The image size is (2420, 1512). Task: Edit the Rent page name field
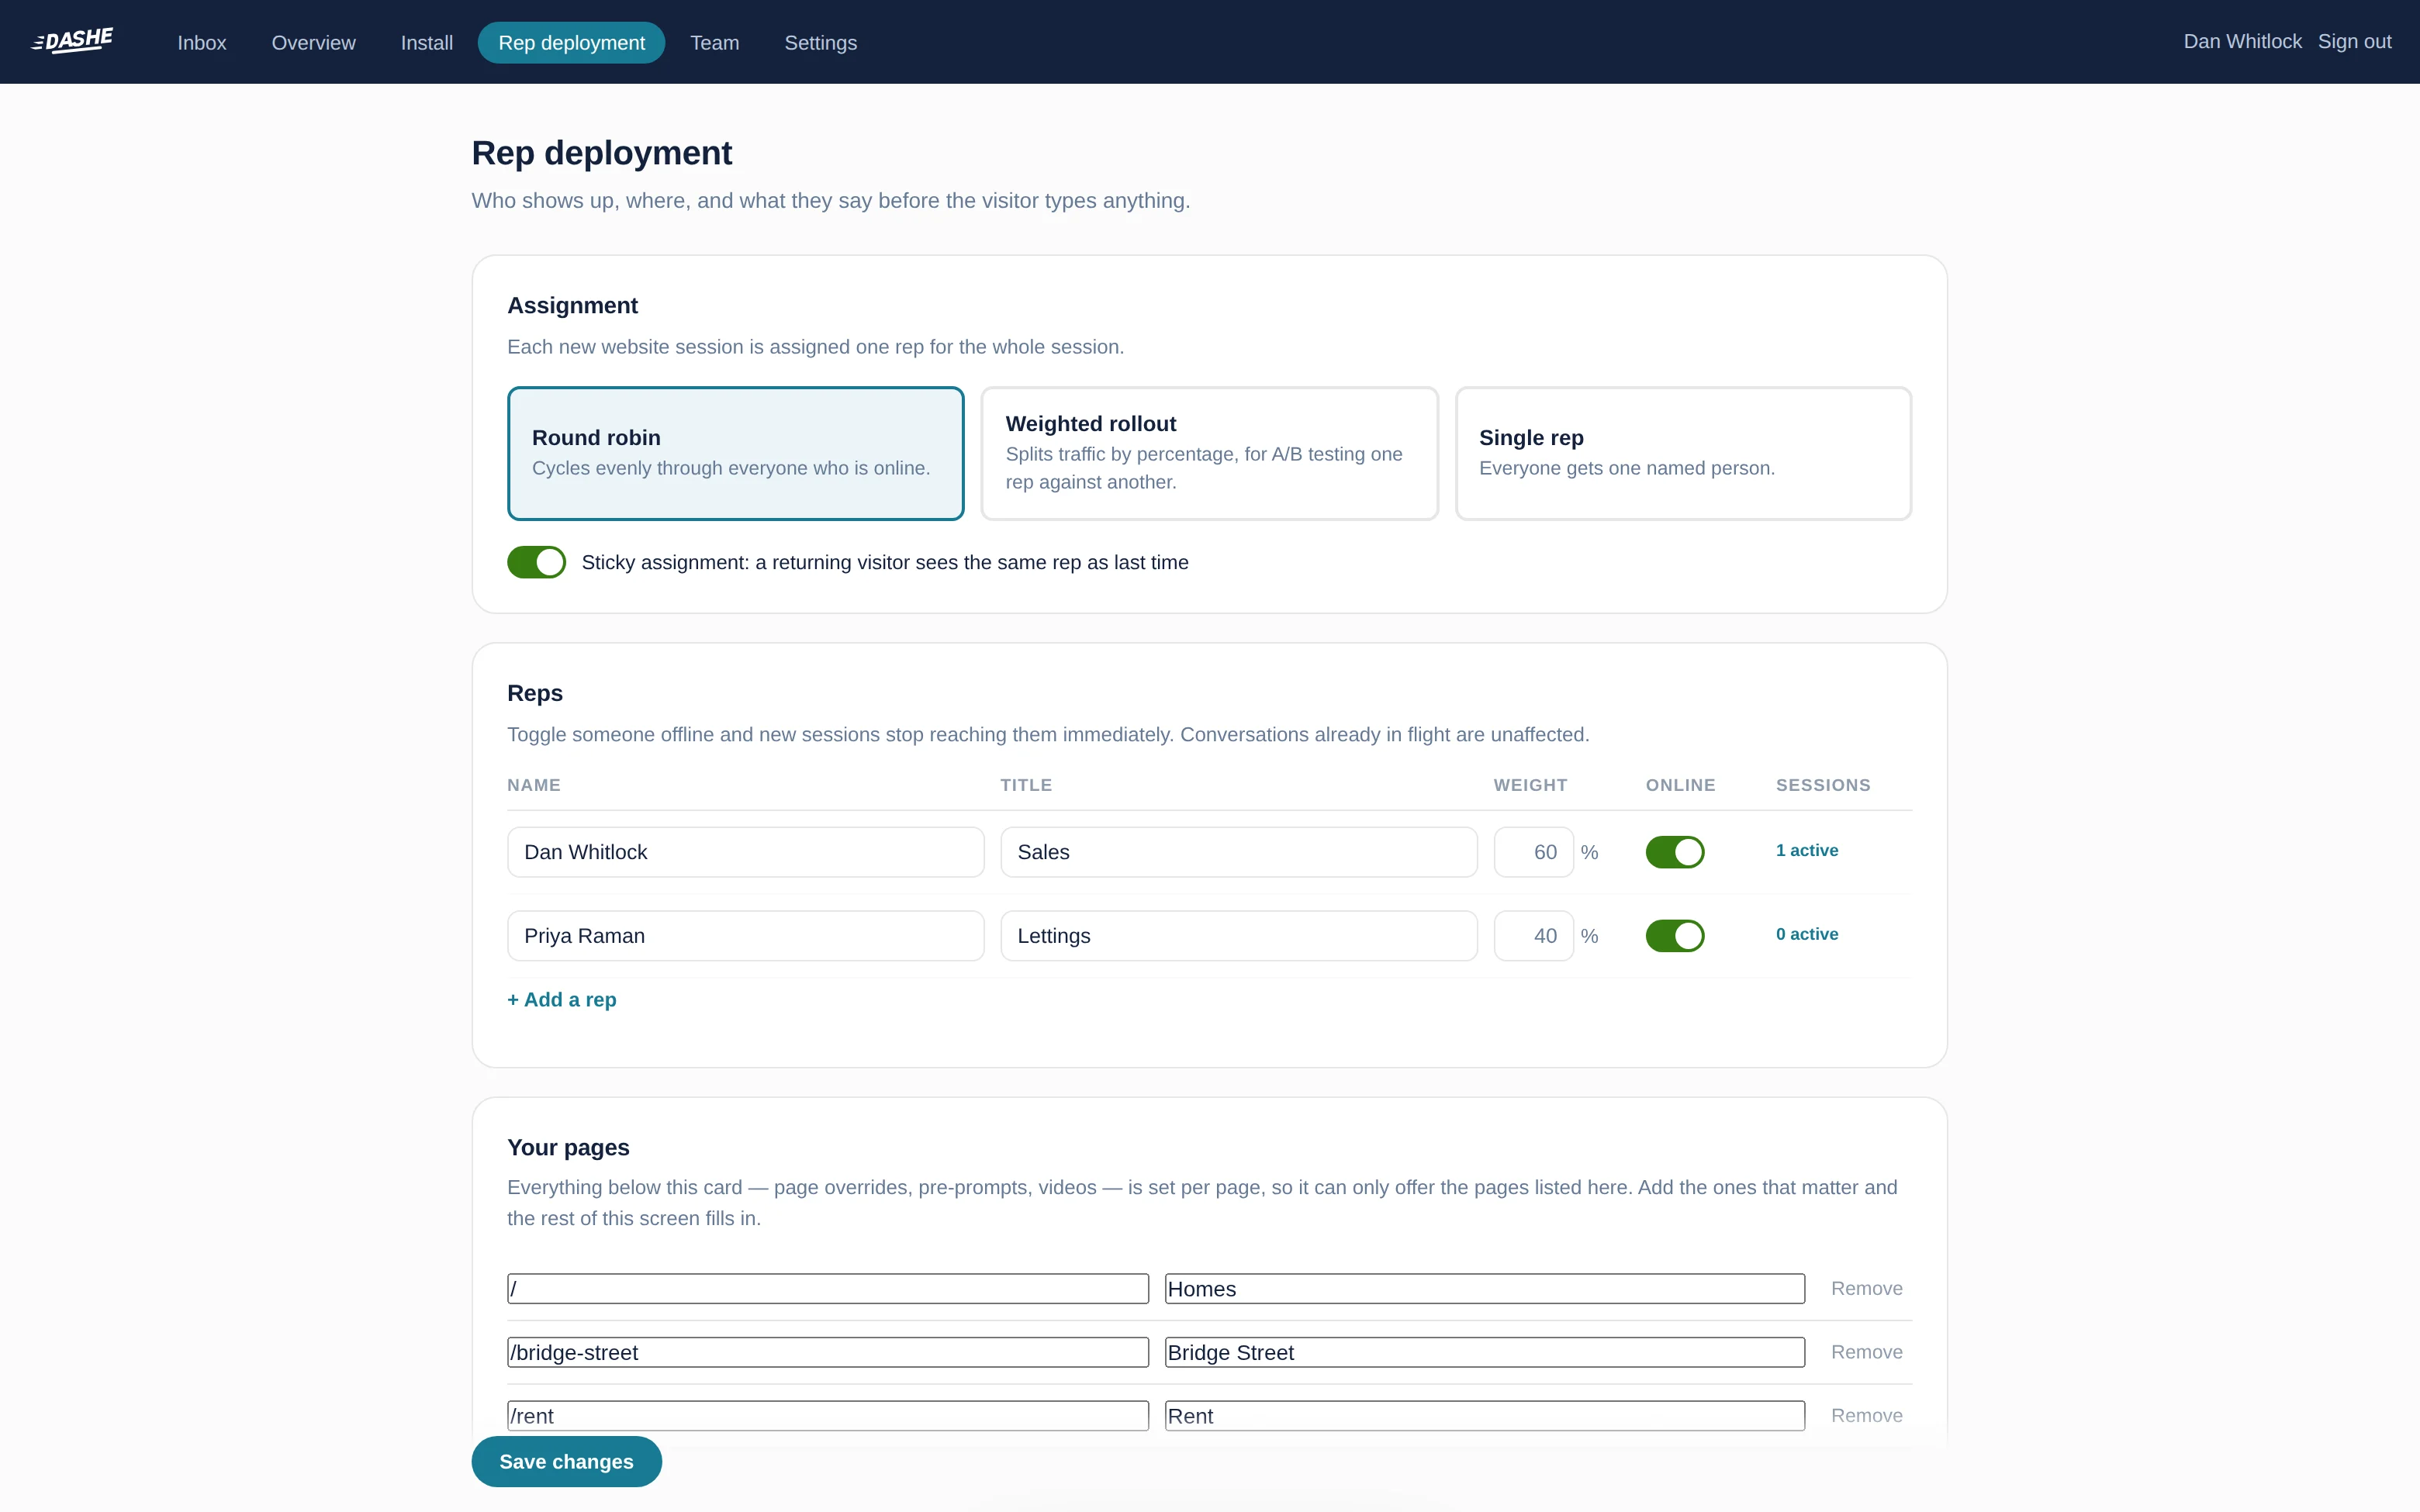1484,1416
